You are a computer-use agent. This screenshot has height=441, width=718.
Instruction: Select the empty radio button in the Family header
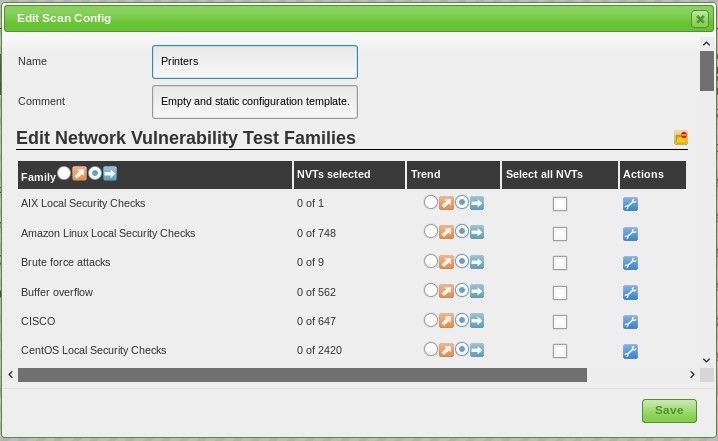click(x=64, y=173)
